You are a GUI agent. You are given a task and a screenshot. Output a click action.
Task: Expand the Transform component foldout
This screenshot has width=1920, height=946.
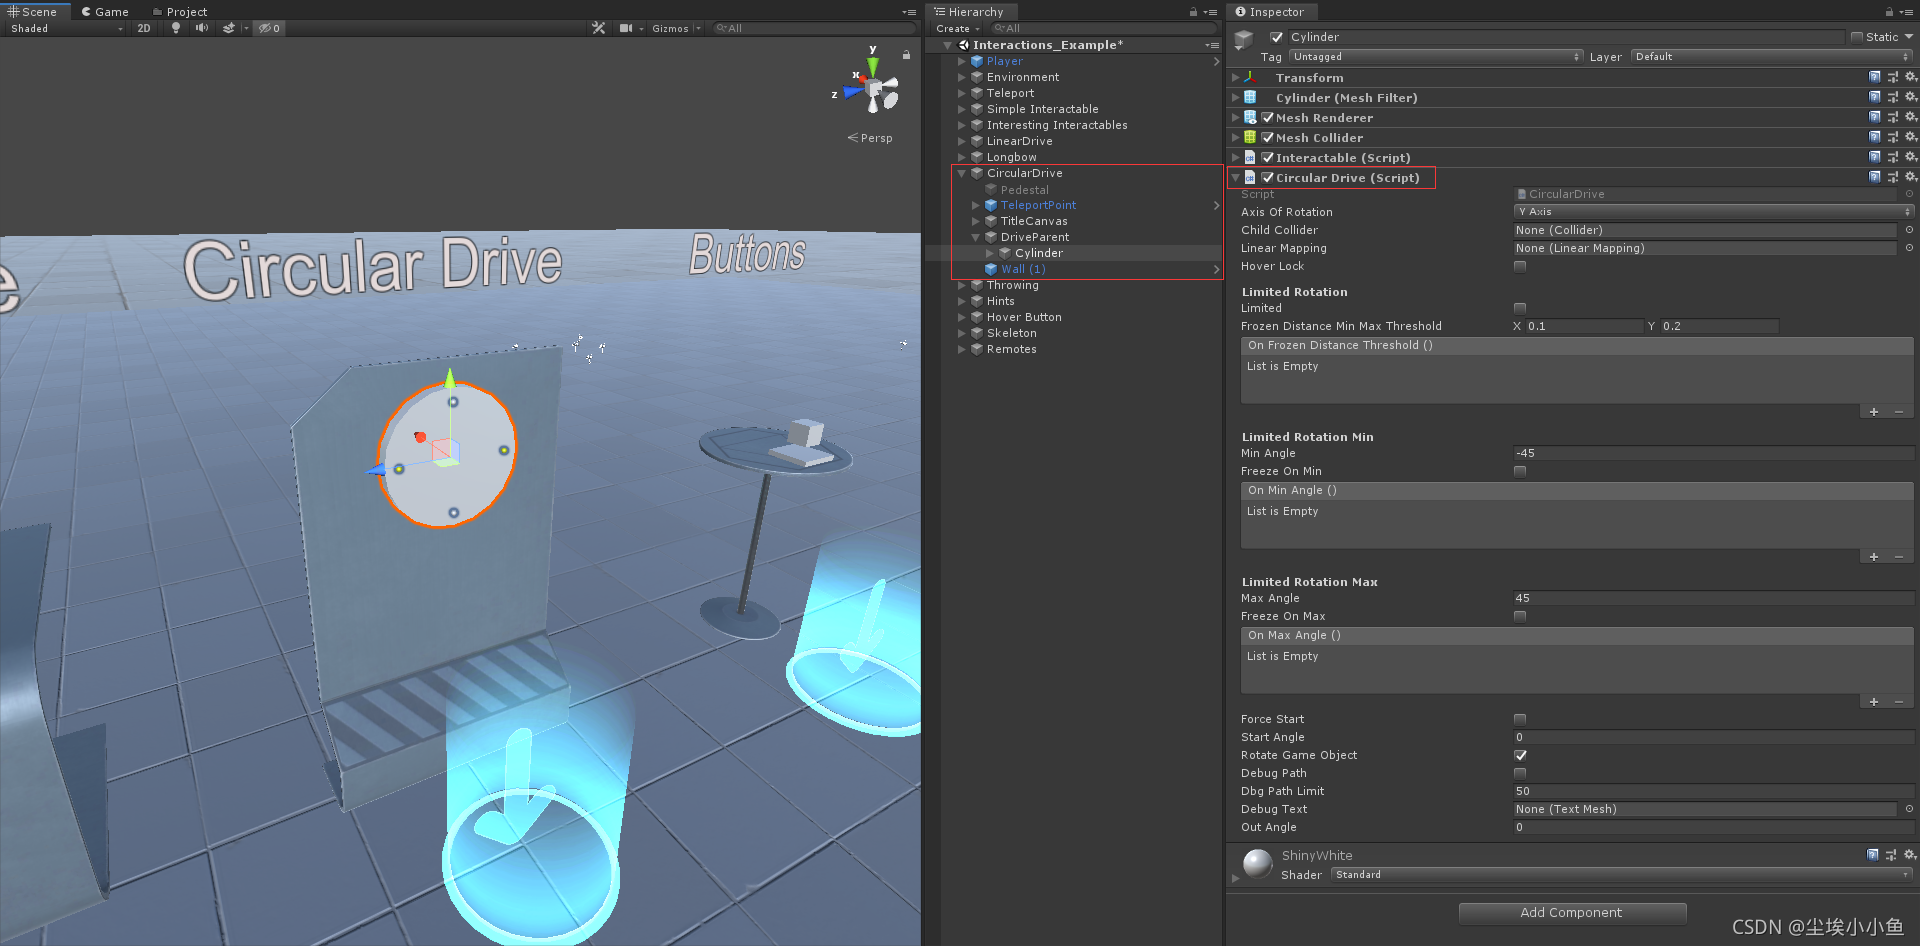pos(1235,77)
